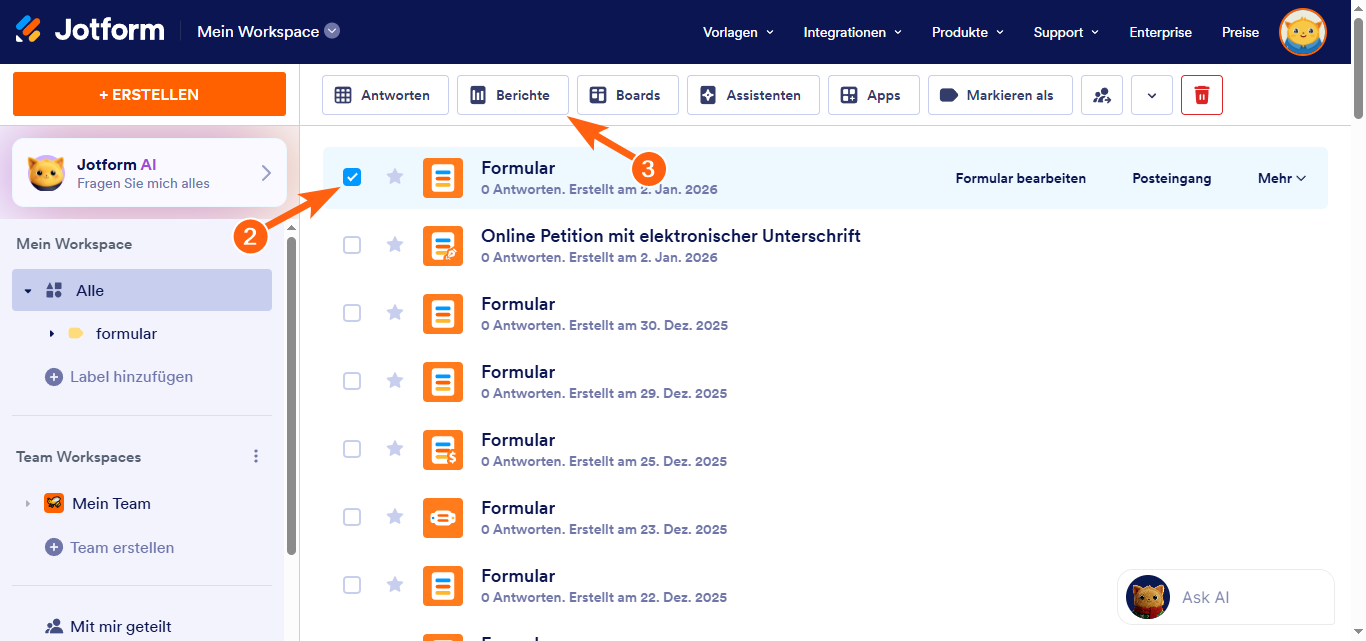Open the Berichte panel from the toolbar
This screenshot has width=1366, height=641.
click(512, 95)
